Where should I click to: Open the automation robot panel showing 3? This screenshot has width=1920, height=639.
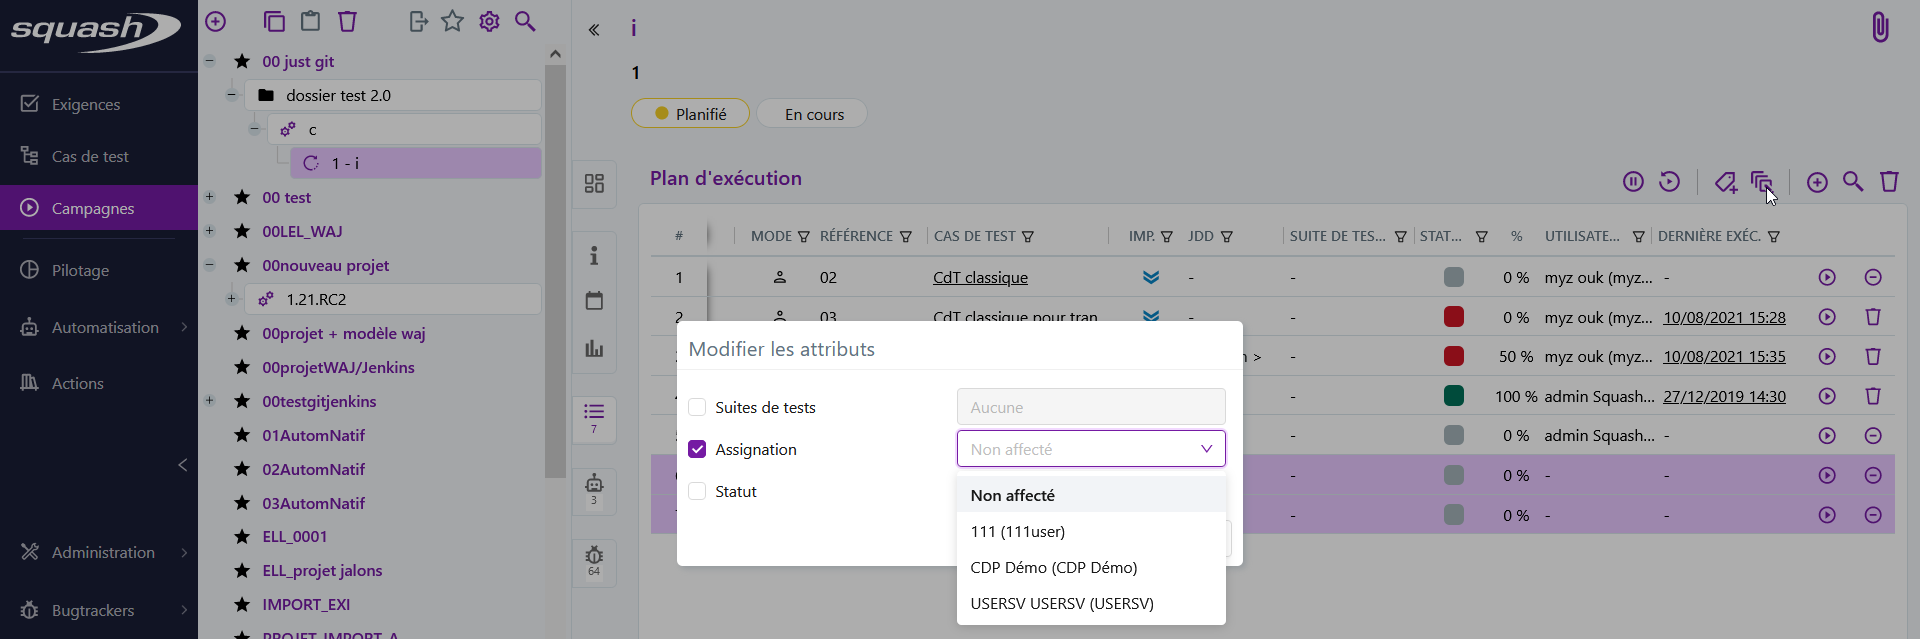[594, 491]
